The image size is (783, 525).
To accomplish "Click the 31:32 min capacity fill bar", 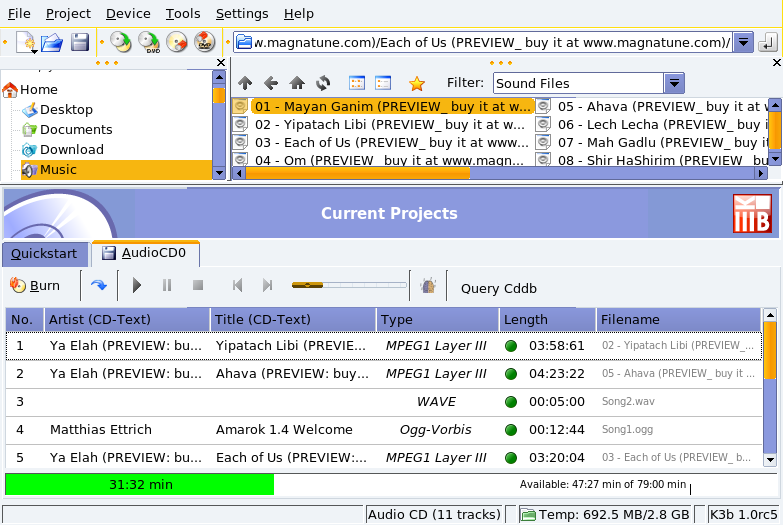I will [140, 485].
